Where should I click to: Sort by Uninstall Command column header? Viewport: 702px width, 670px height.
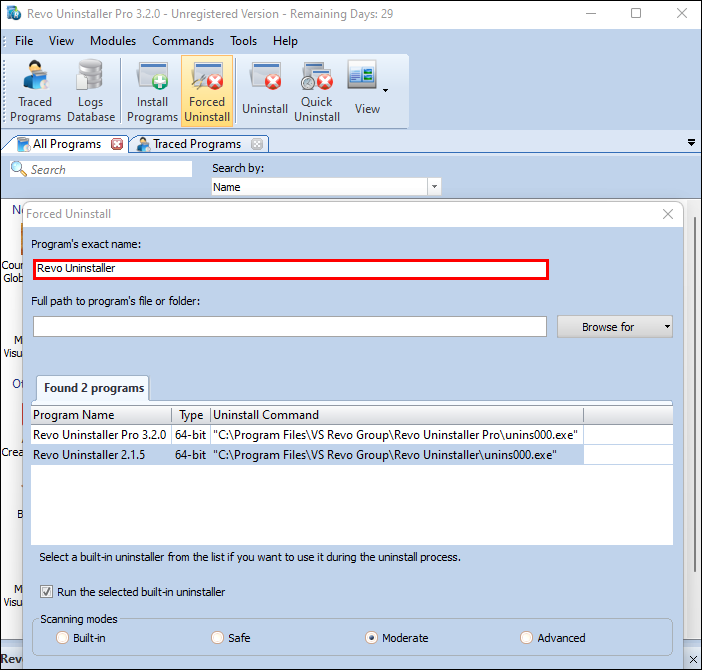[397, 415]
